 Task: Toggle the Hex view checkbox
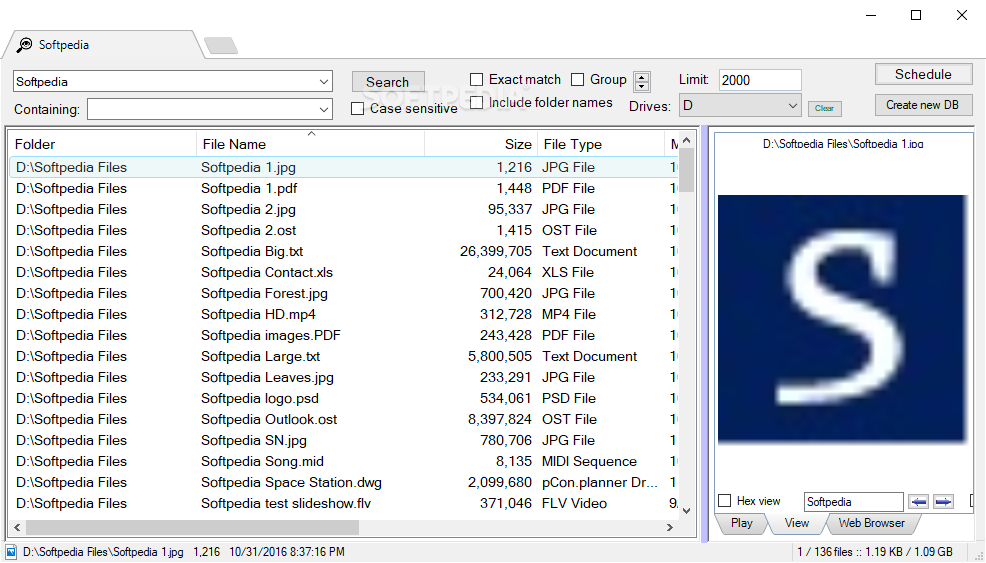(x=724, y=501)
